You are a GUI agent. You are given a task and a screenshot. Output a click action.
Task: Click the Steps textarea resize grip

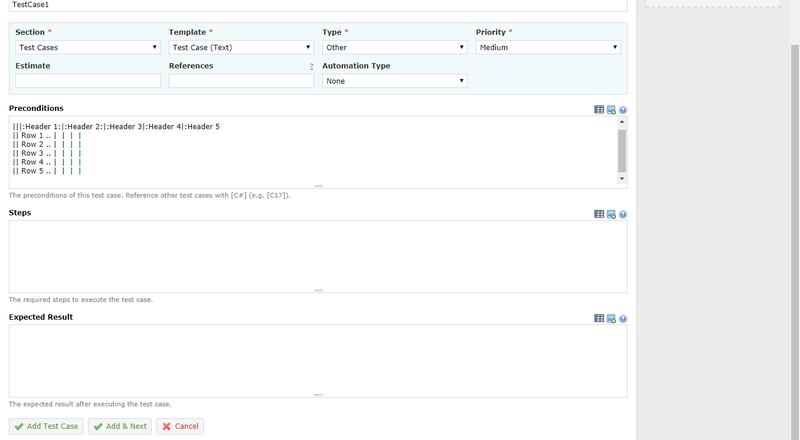tap(318, 290)
